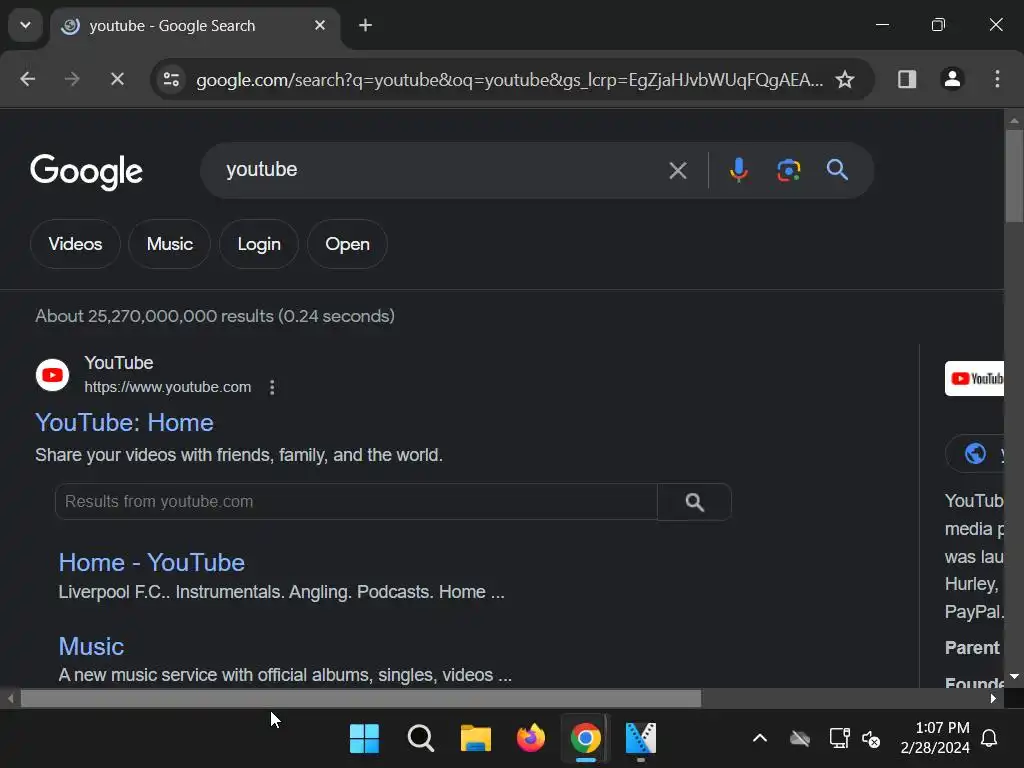
Task: Open the notifications bell
Action: coord(989,739)
